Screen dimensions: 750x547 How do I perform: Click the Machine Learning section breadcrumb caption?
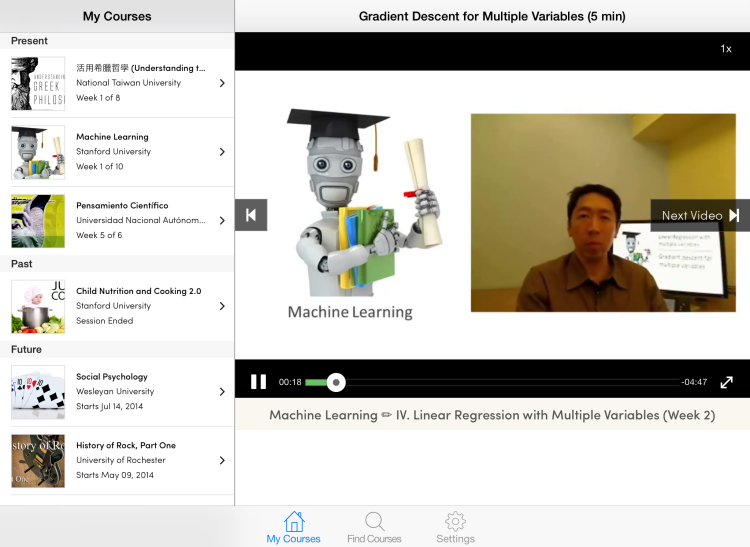pyautogui.click(x=492, y=415)
